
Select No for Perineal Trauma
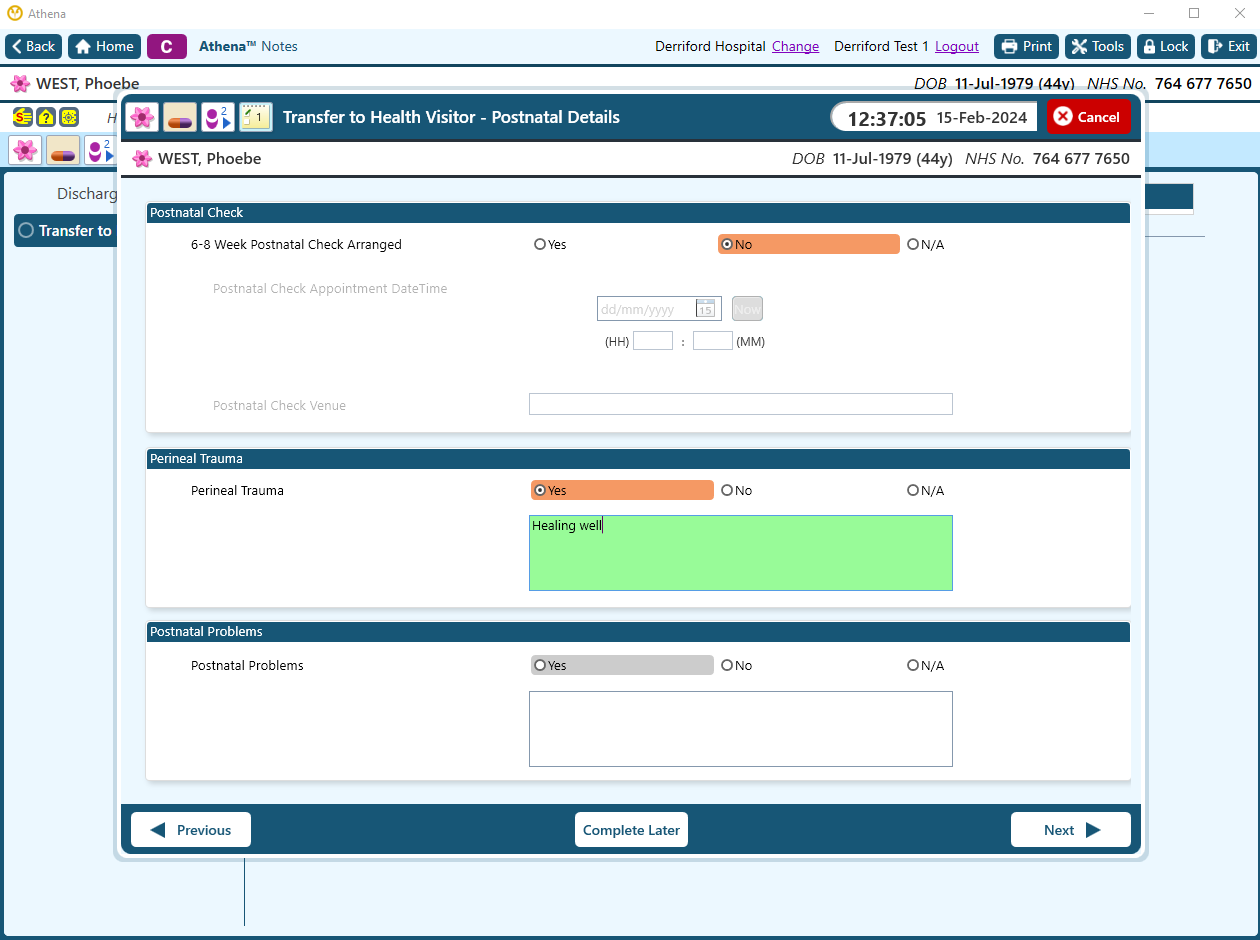coord(737,490)
